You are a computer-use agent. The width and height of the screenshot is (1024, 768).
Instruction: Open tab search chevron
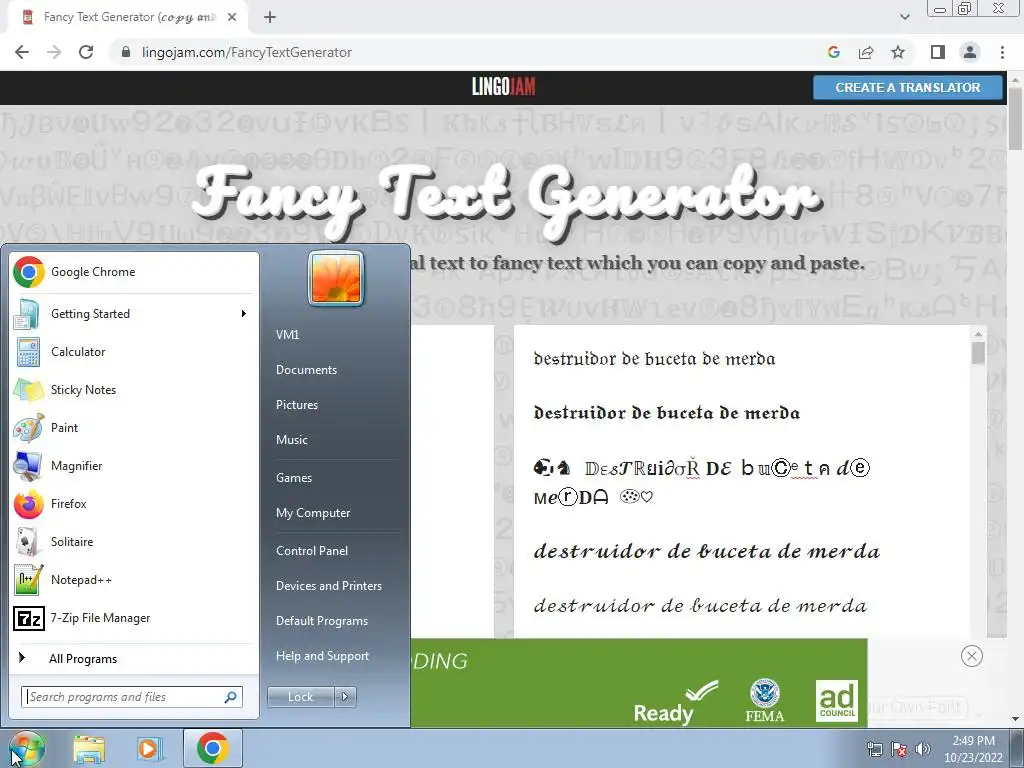point(904,18)
